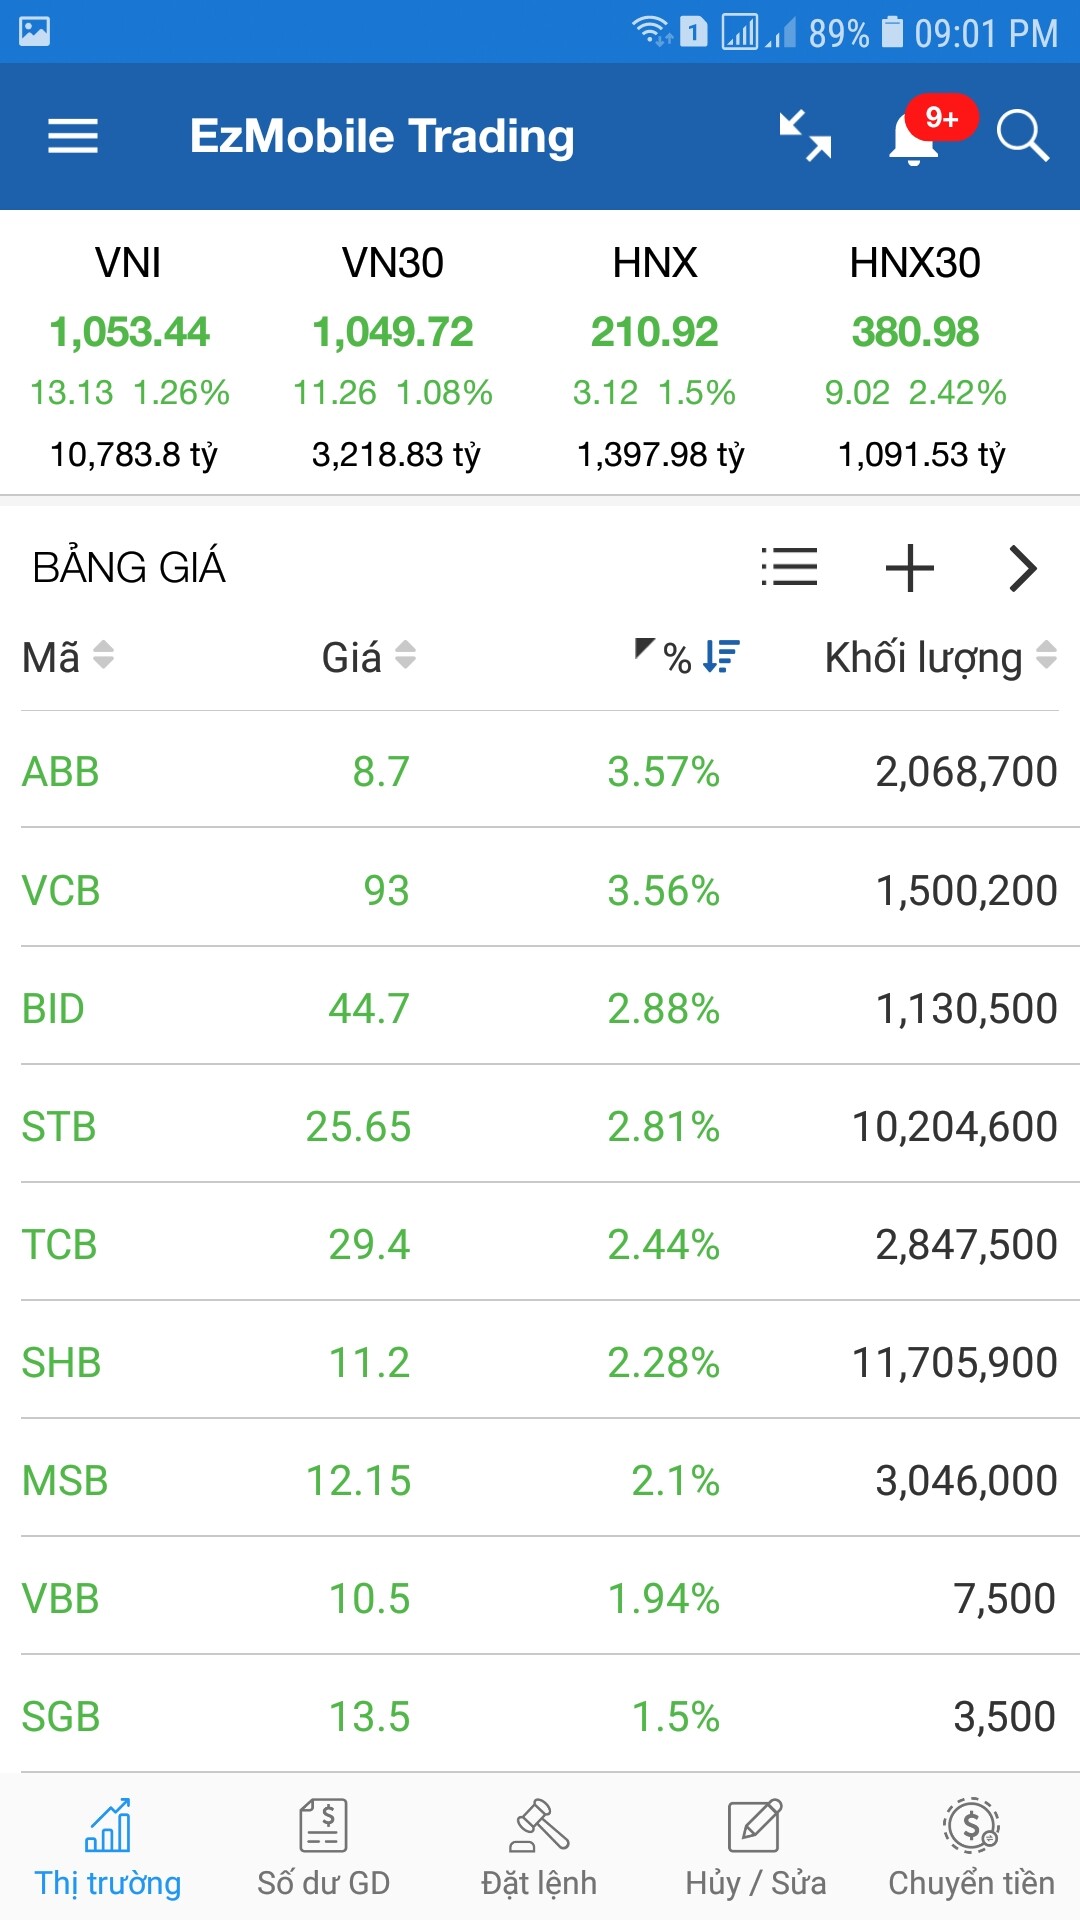The image size is (1080, 1920).
Task: Tap the Đặt lệnh gavel icon
Action: click(539, 1826)
